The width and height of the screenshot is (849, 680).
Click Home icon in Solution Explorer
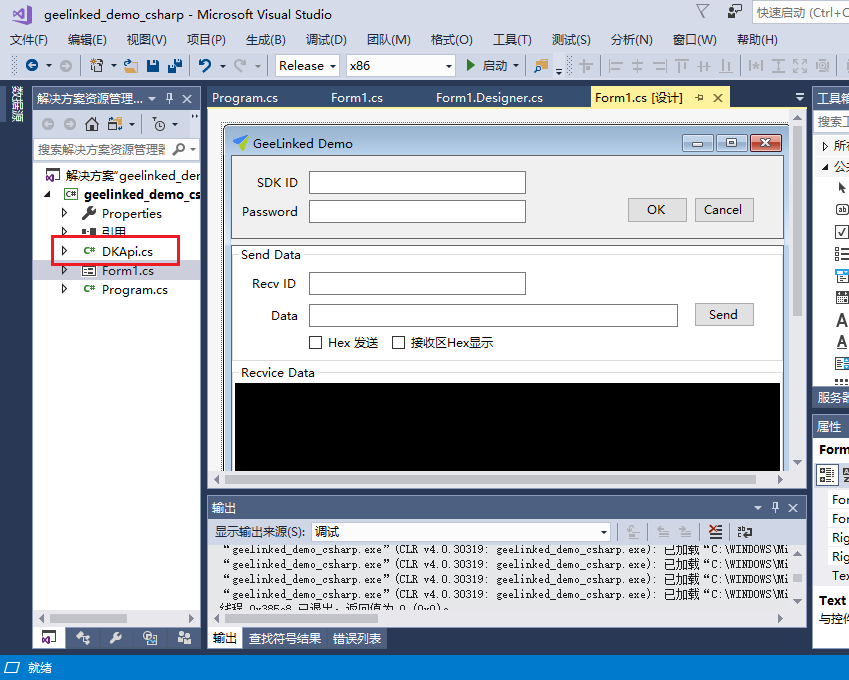pos(92,124)
